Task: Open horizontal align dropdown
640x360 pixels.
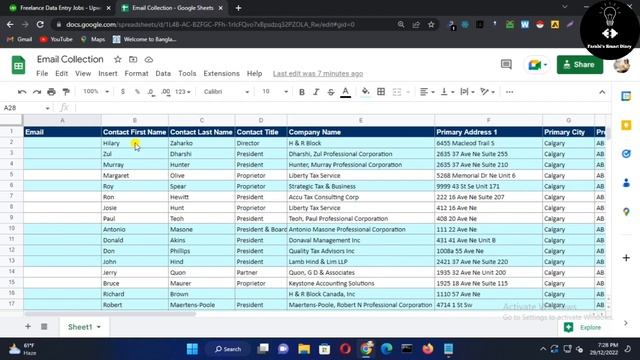Action: 427,92
